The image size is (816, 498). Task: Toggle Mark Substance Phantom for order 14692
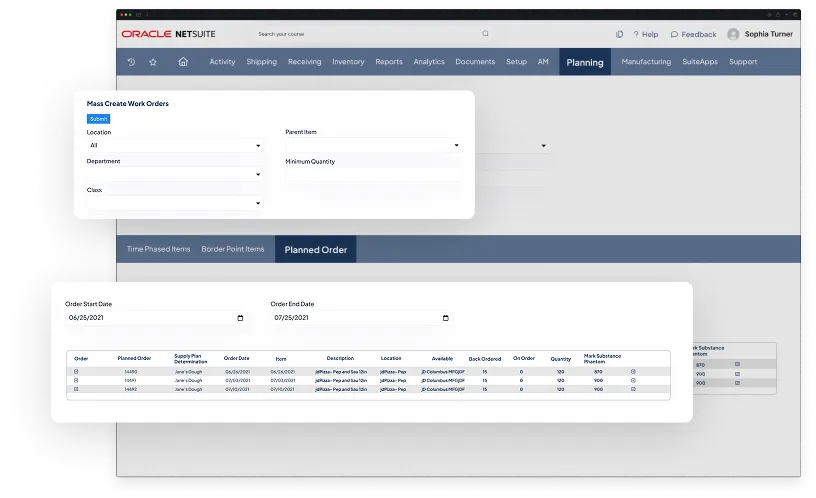(x=633, y=389)
